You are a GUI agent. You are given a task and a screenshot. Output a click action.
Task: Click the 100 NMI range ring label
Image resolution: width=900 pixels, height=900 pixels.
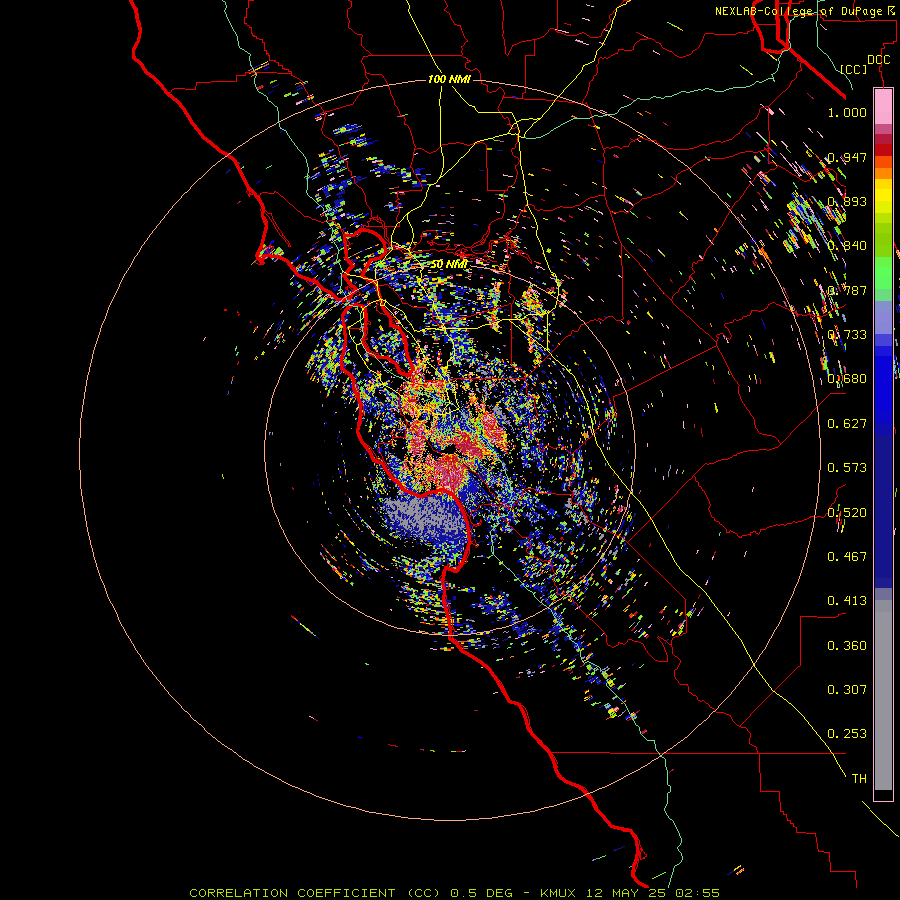pyautogui.click(x=449, y=79)
